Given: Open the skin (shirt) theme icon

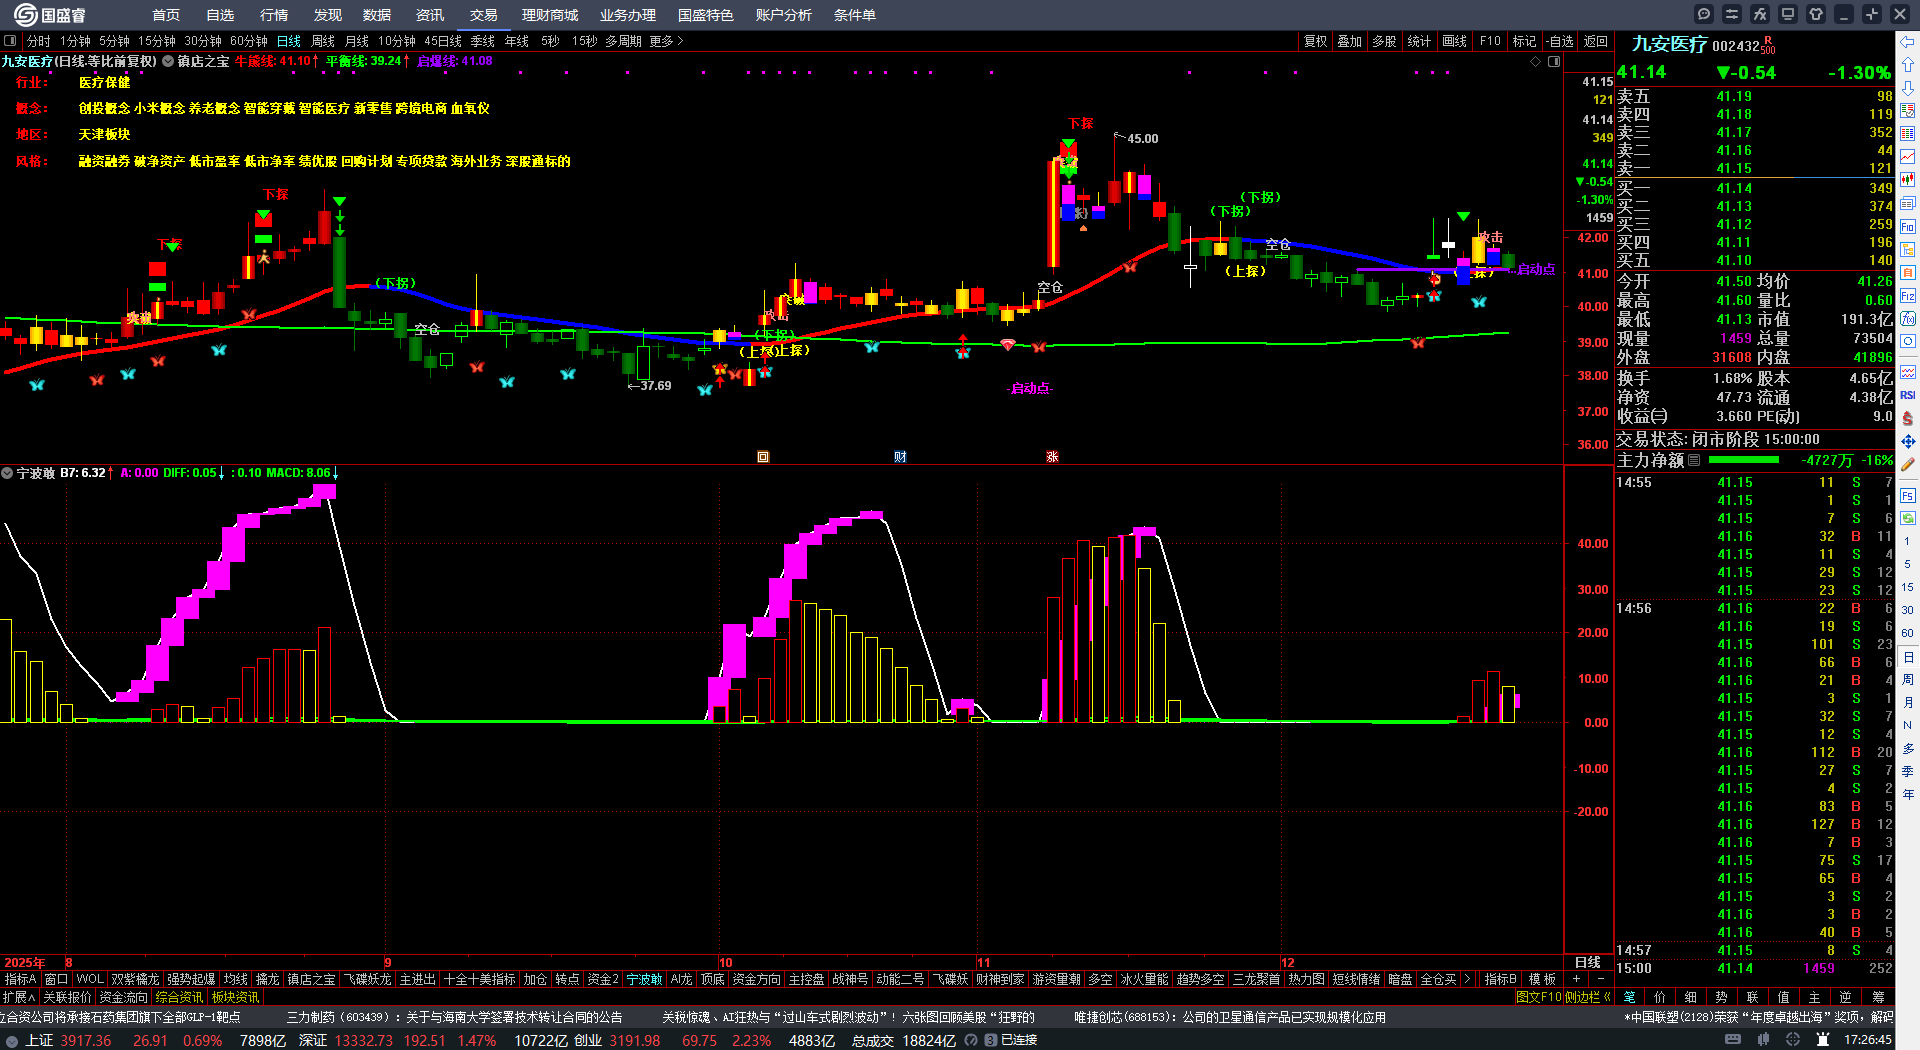Looking at the screenshot, I should coord(1816,14).
